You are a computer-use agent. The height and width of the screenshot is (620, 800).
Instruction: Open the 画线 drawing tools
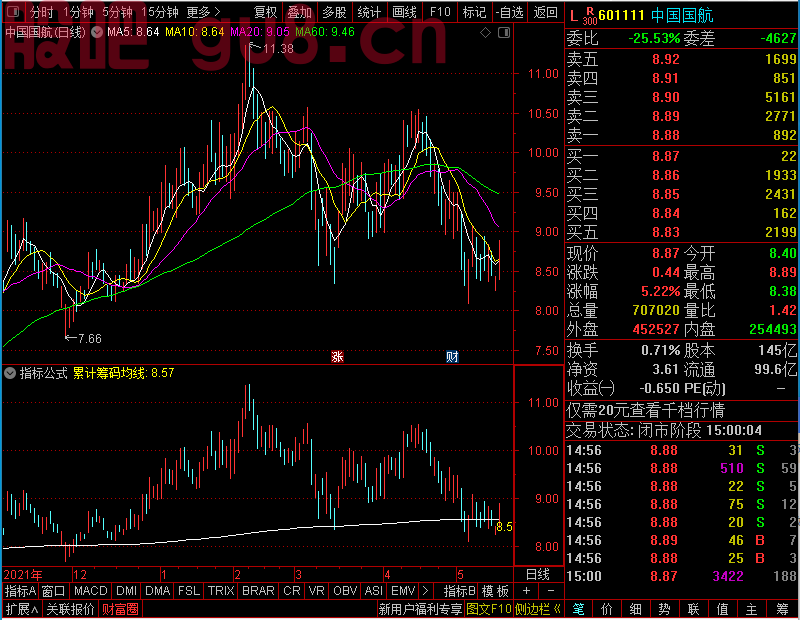pos(404,12)
